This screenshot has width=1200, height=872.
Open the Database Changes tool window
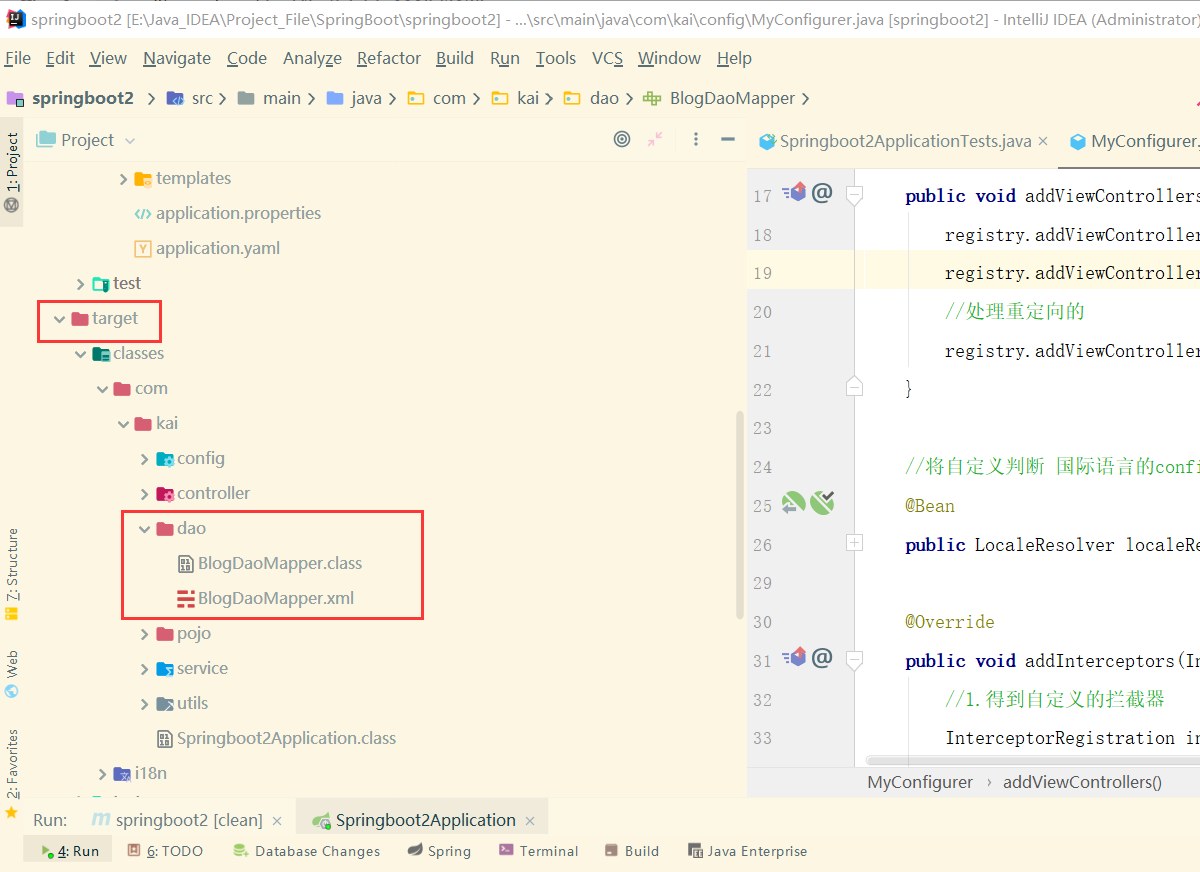coord(306,851)
